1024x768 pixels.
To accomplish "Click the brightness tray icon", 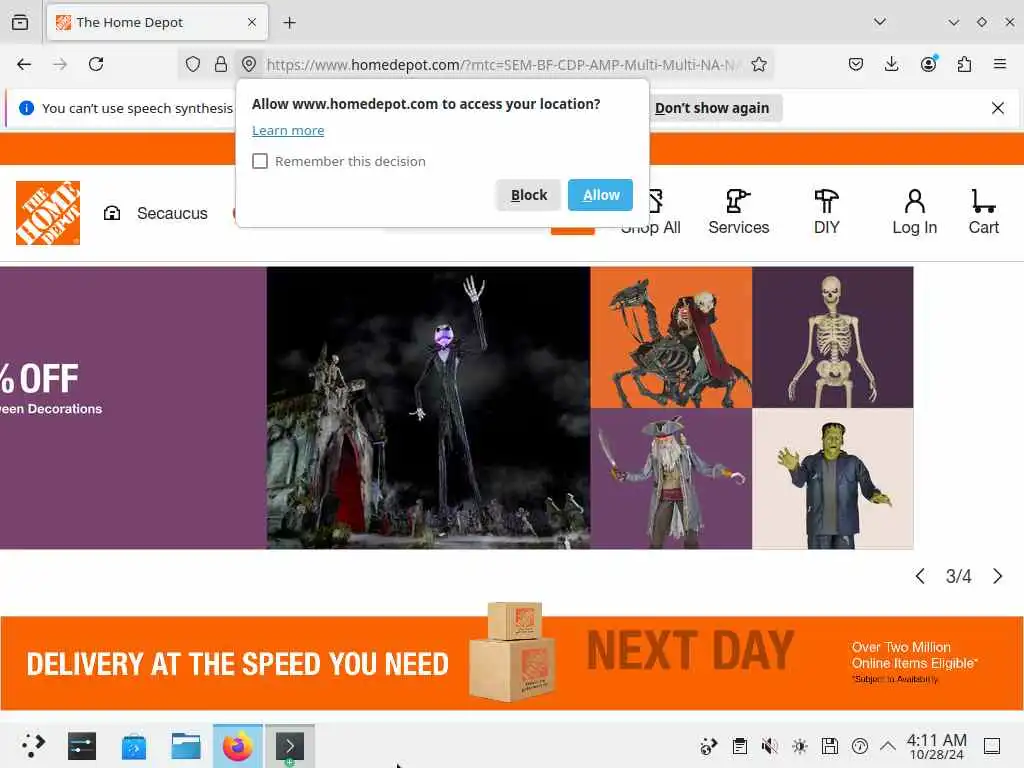I will 799,746.
